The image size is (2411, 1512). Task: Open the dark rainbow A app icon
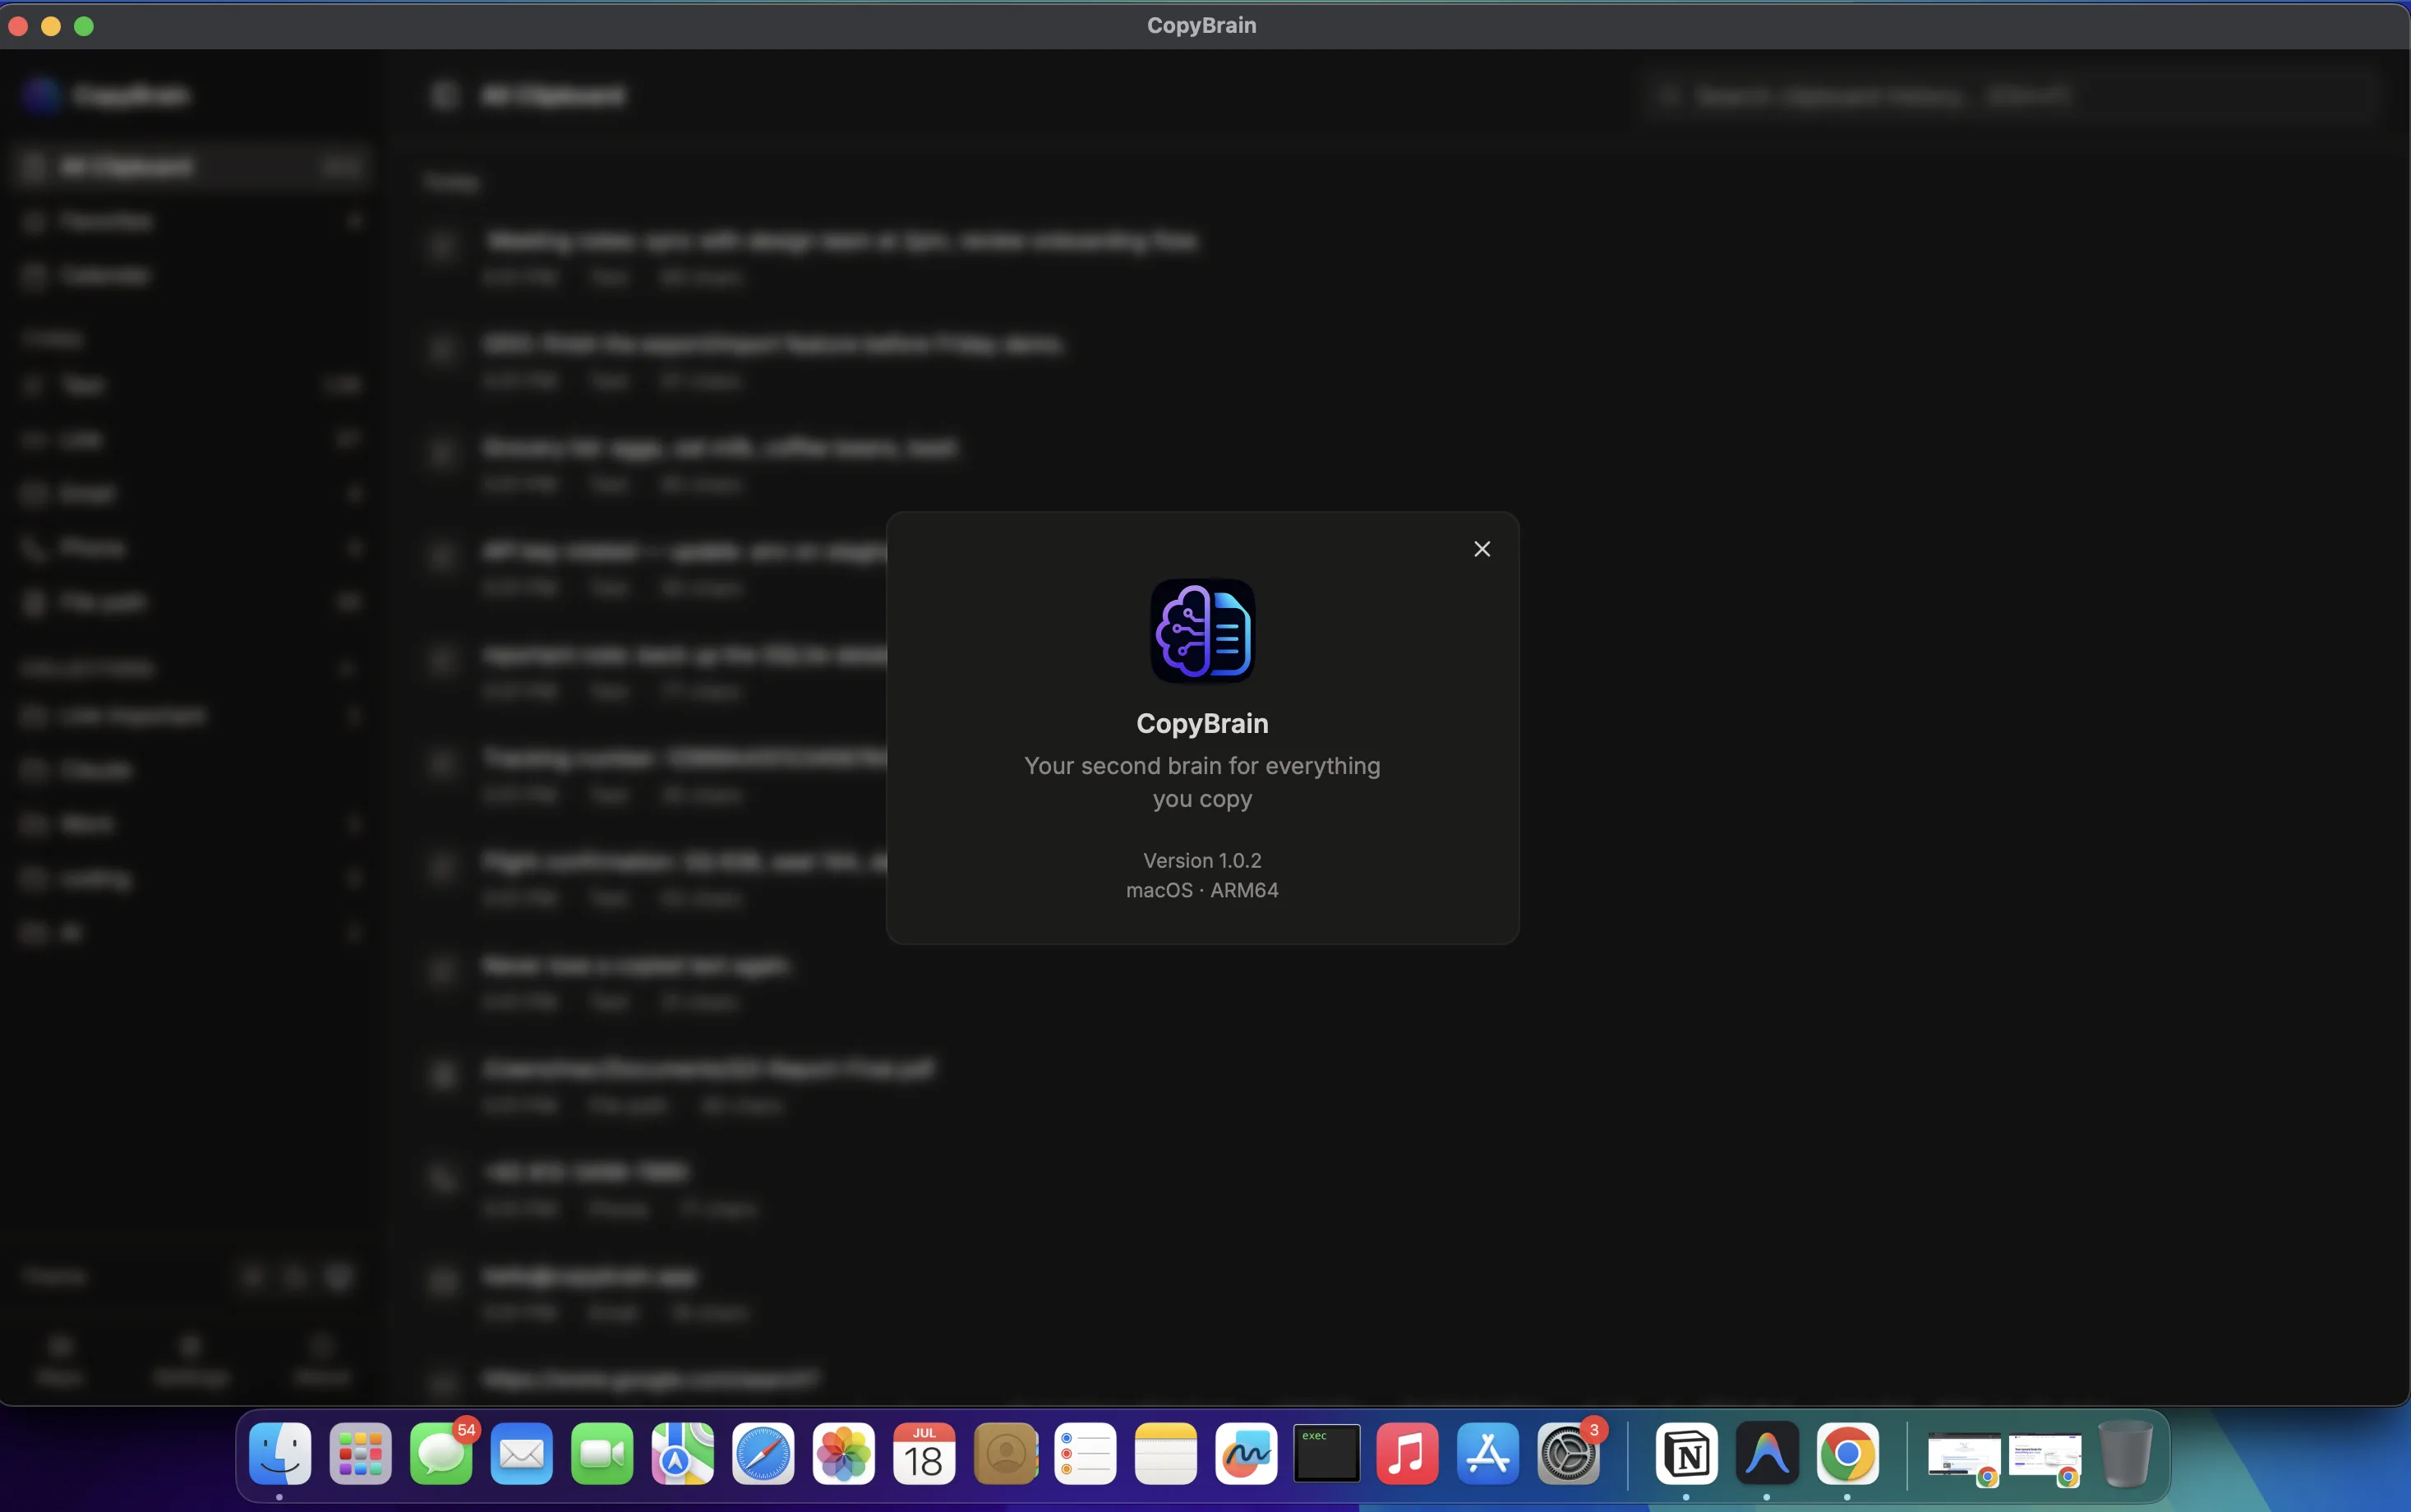click(x=1767, y=1454)
